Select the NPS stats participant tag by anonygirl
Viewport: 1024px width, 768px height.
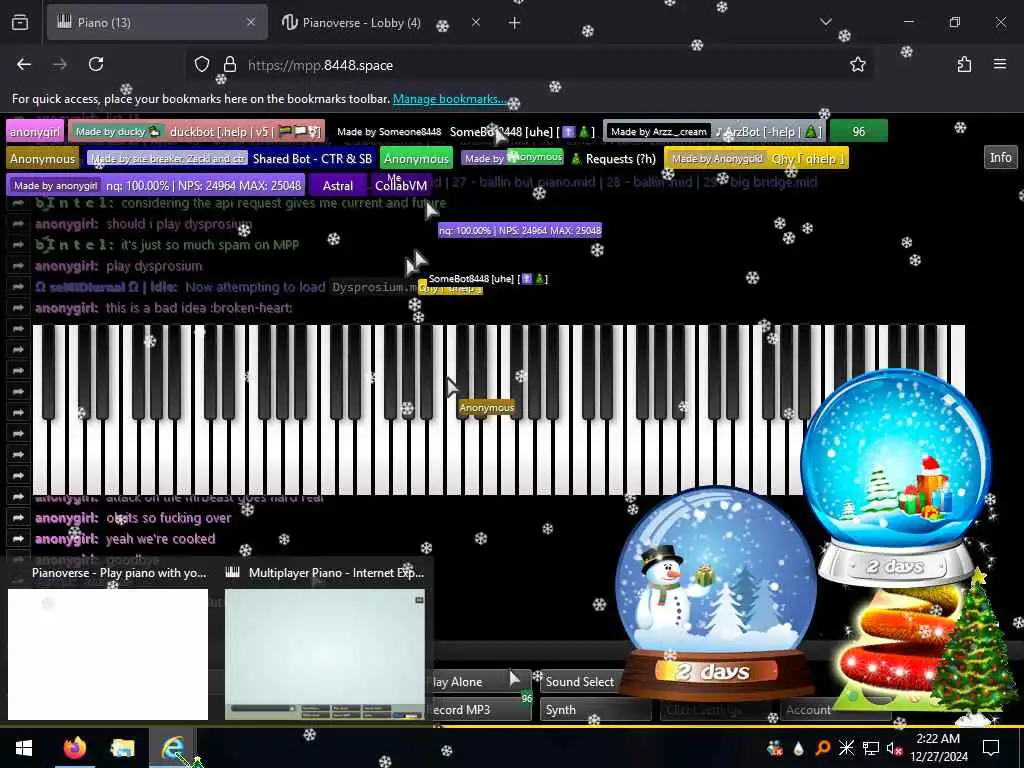click(x=157, y=185)
